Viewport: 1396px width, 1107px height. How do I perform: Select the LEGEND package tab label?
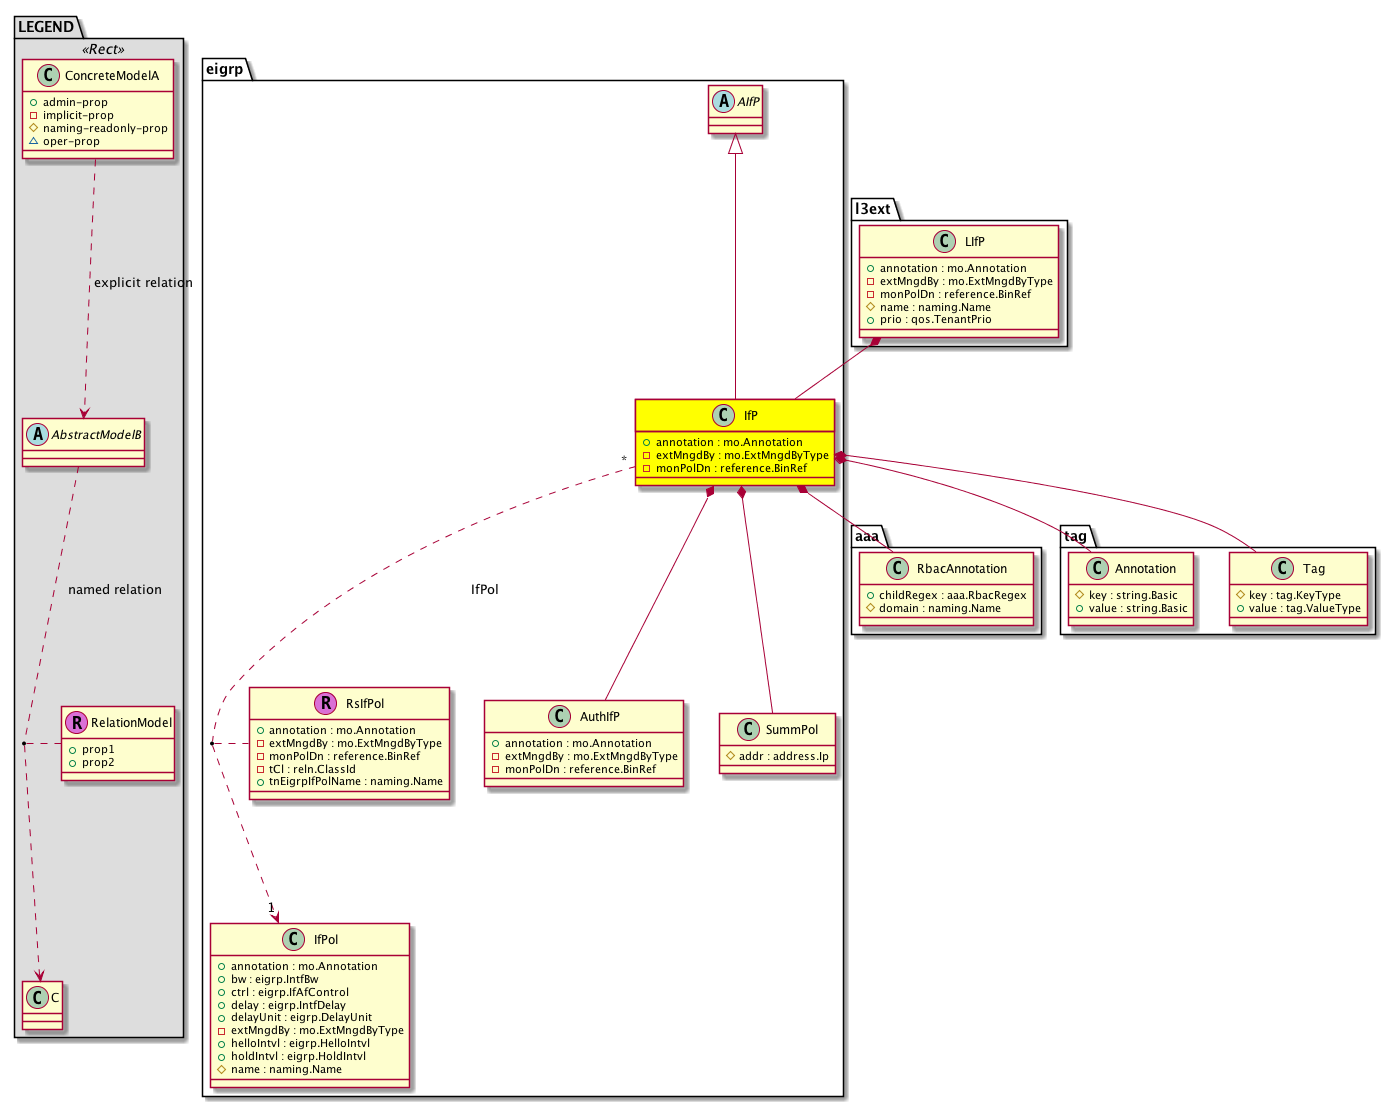point(46,27)
